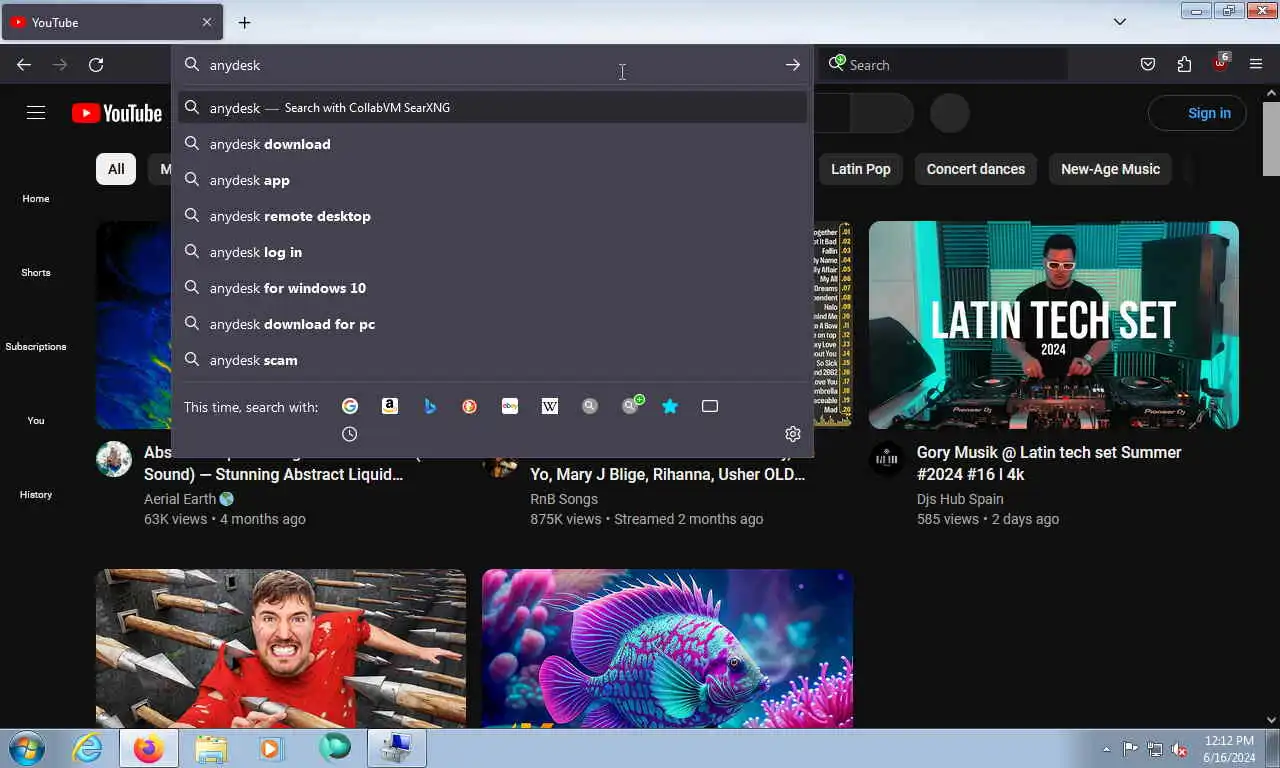Open Pocket save button

point(1148,65)
